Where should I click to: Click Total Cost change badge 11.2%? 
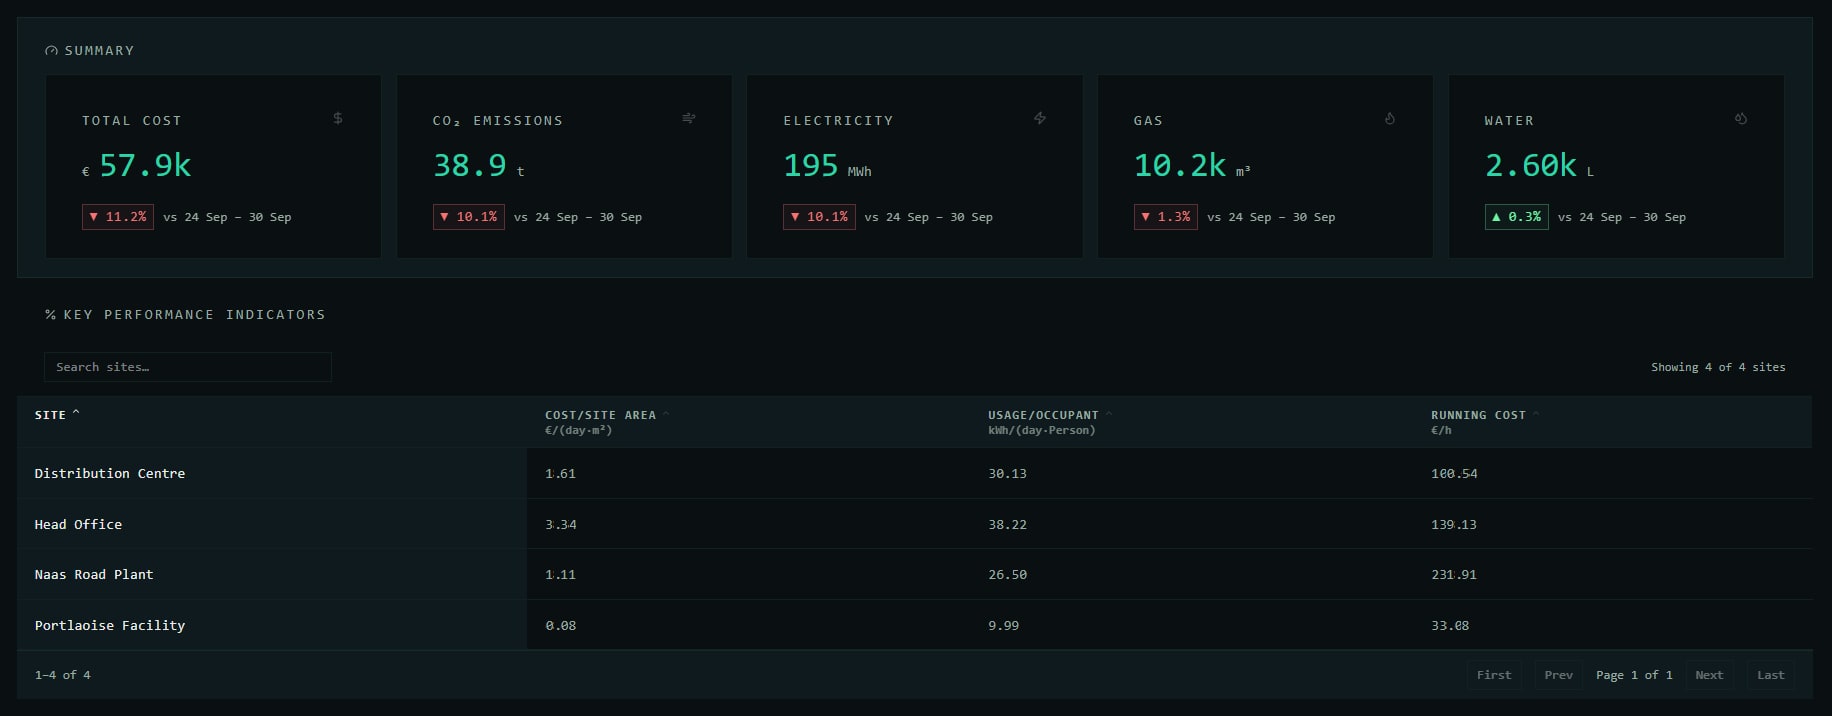tap(118, 217)
